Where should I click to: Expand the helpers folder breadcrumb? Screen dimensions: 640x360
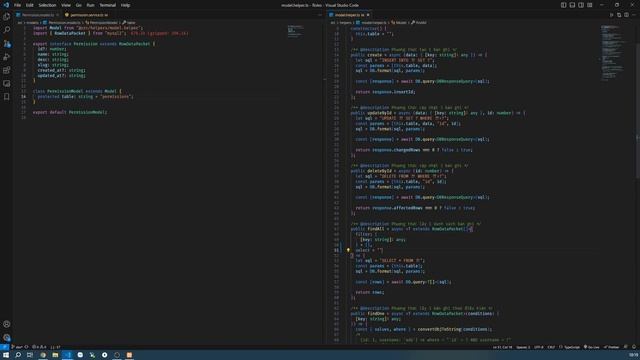pyautogui.click(x=345, y=23)
